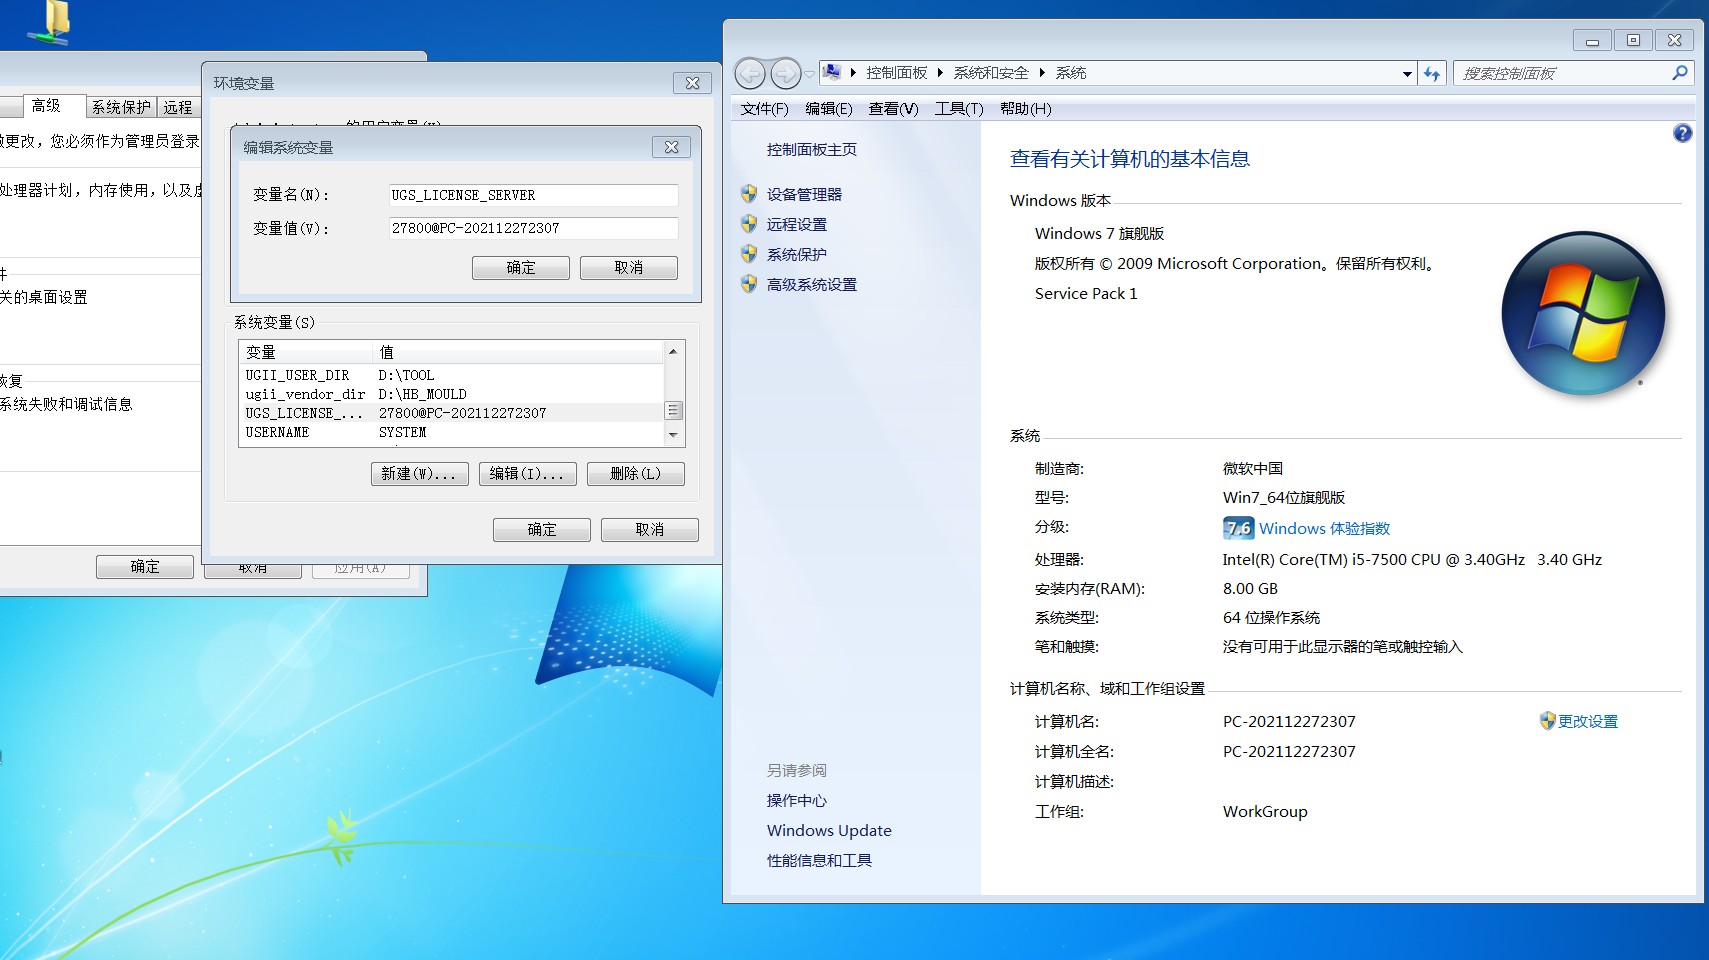Click the Back navigation arrow button
The height and width of the screenshot is (960, 1709).
tap(750, 73)
